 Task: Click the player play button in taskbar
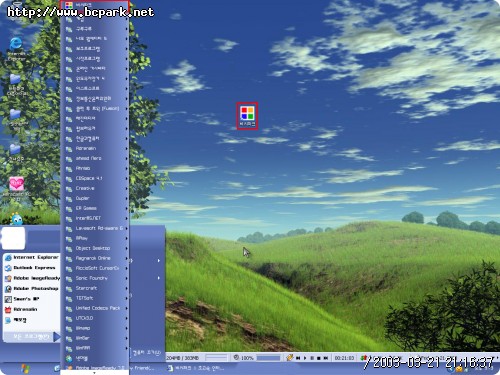[x=305, y=358]
